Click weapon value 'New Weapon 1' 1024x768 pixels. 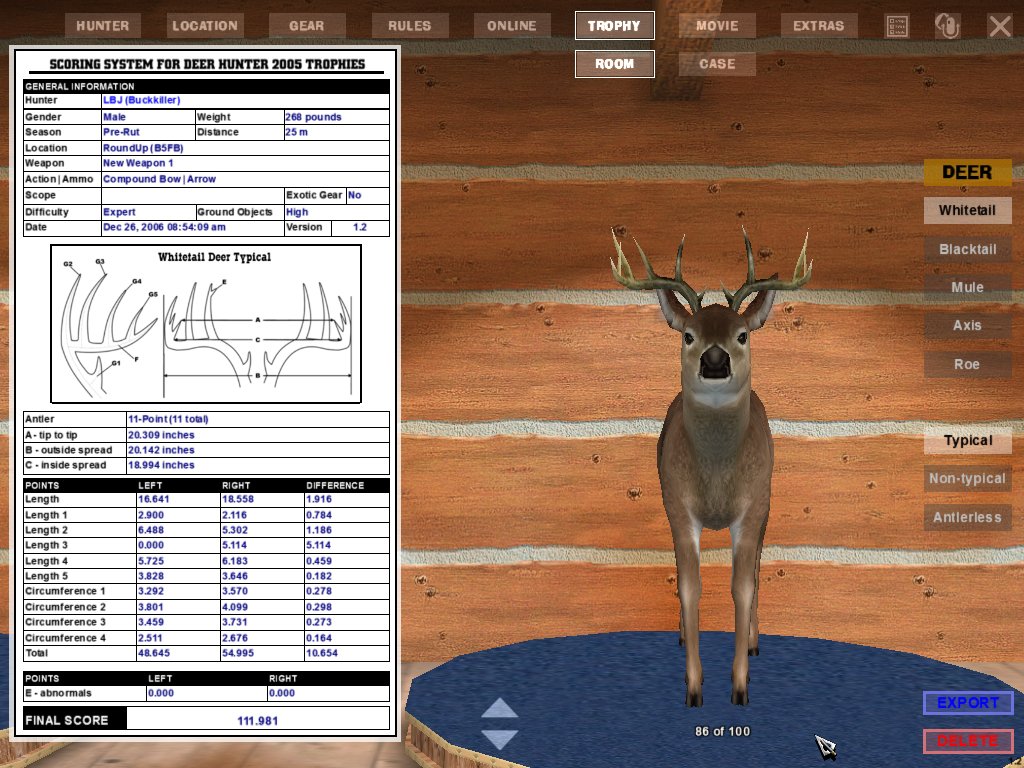pyautogui.click(x=138, y=163)
